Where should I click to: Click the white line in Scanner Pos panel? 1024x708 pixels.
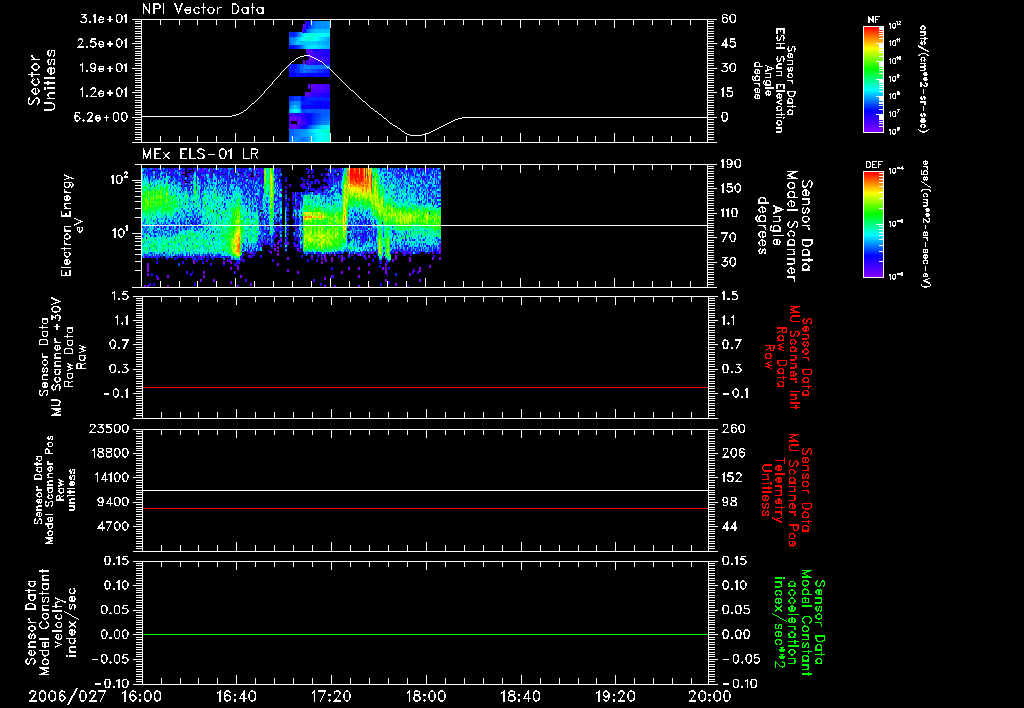click(x=424, y=490)
